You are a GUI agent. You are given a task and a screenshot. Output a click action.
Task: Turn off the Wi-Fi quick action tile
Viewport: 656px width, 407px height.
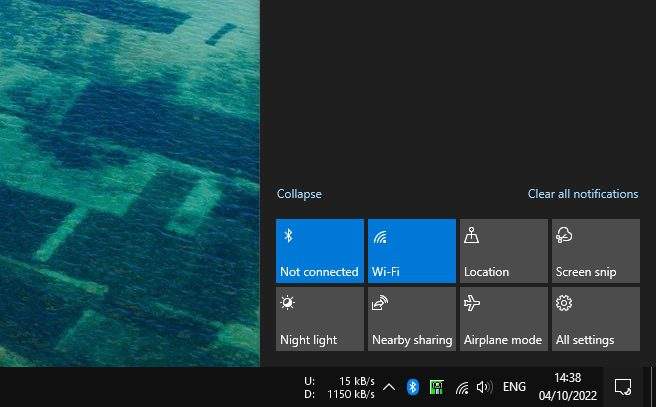pyautogui.click(x=412, y=251)
